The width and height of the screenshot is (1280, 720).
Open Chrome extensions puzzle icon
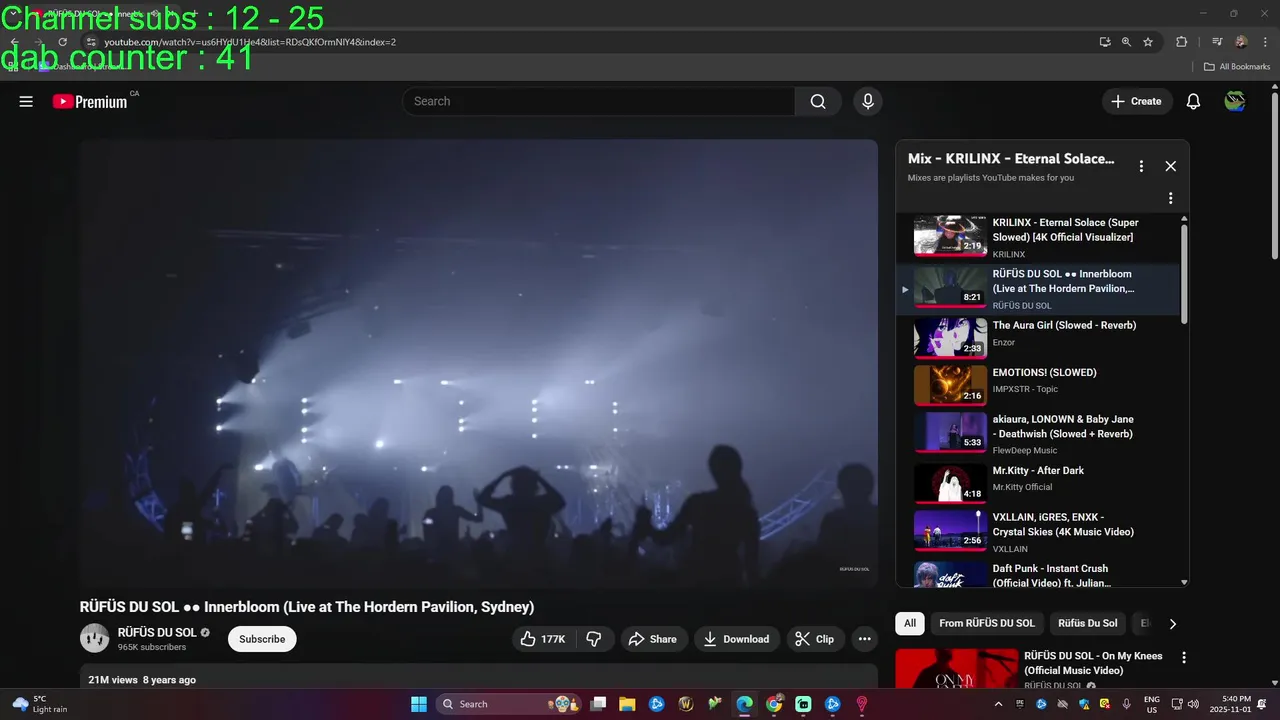coord(1182,42)
